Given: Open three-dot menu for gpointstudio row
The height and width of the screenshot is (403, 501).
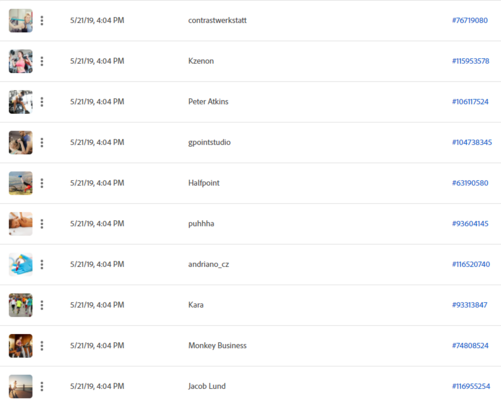Looking at the screenshot, I should click(42, 143).
